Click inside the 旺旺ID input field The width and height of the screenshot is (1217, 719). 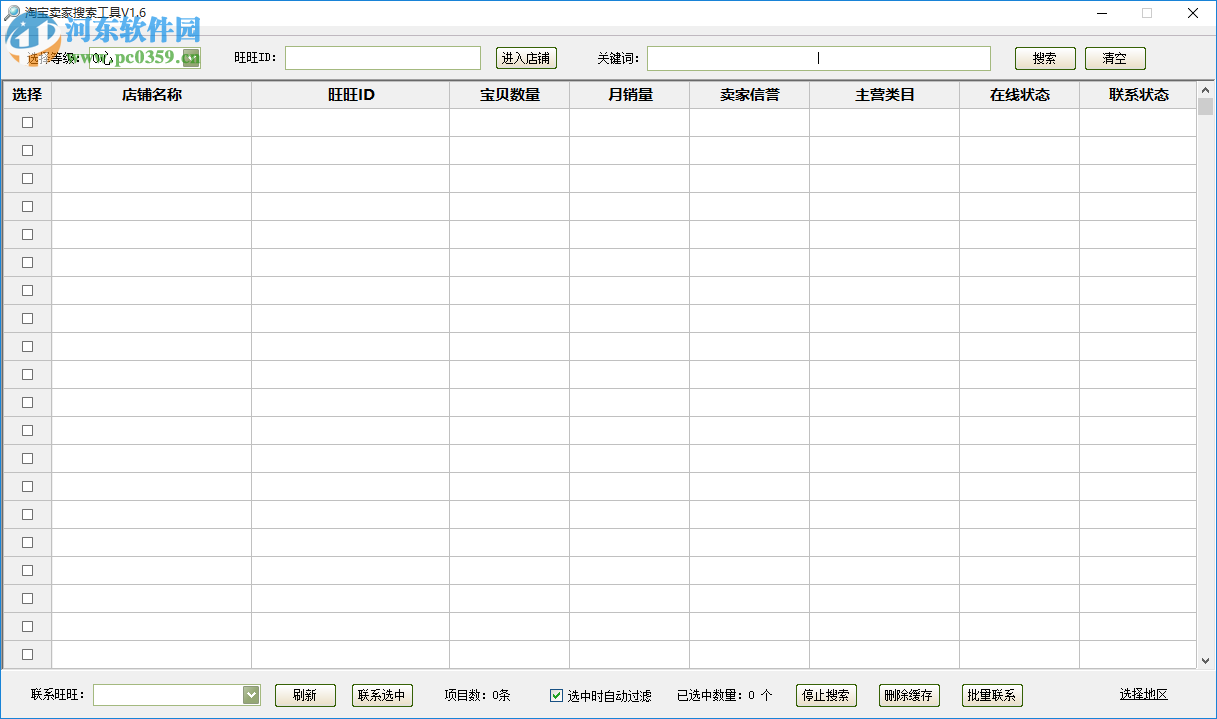pyautogui.click(x=383, y=57)
